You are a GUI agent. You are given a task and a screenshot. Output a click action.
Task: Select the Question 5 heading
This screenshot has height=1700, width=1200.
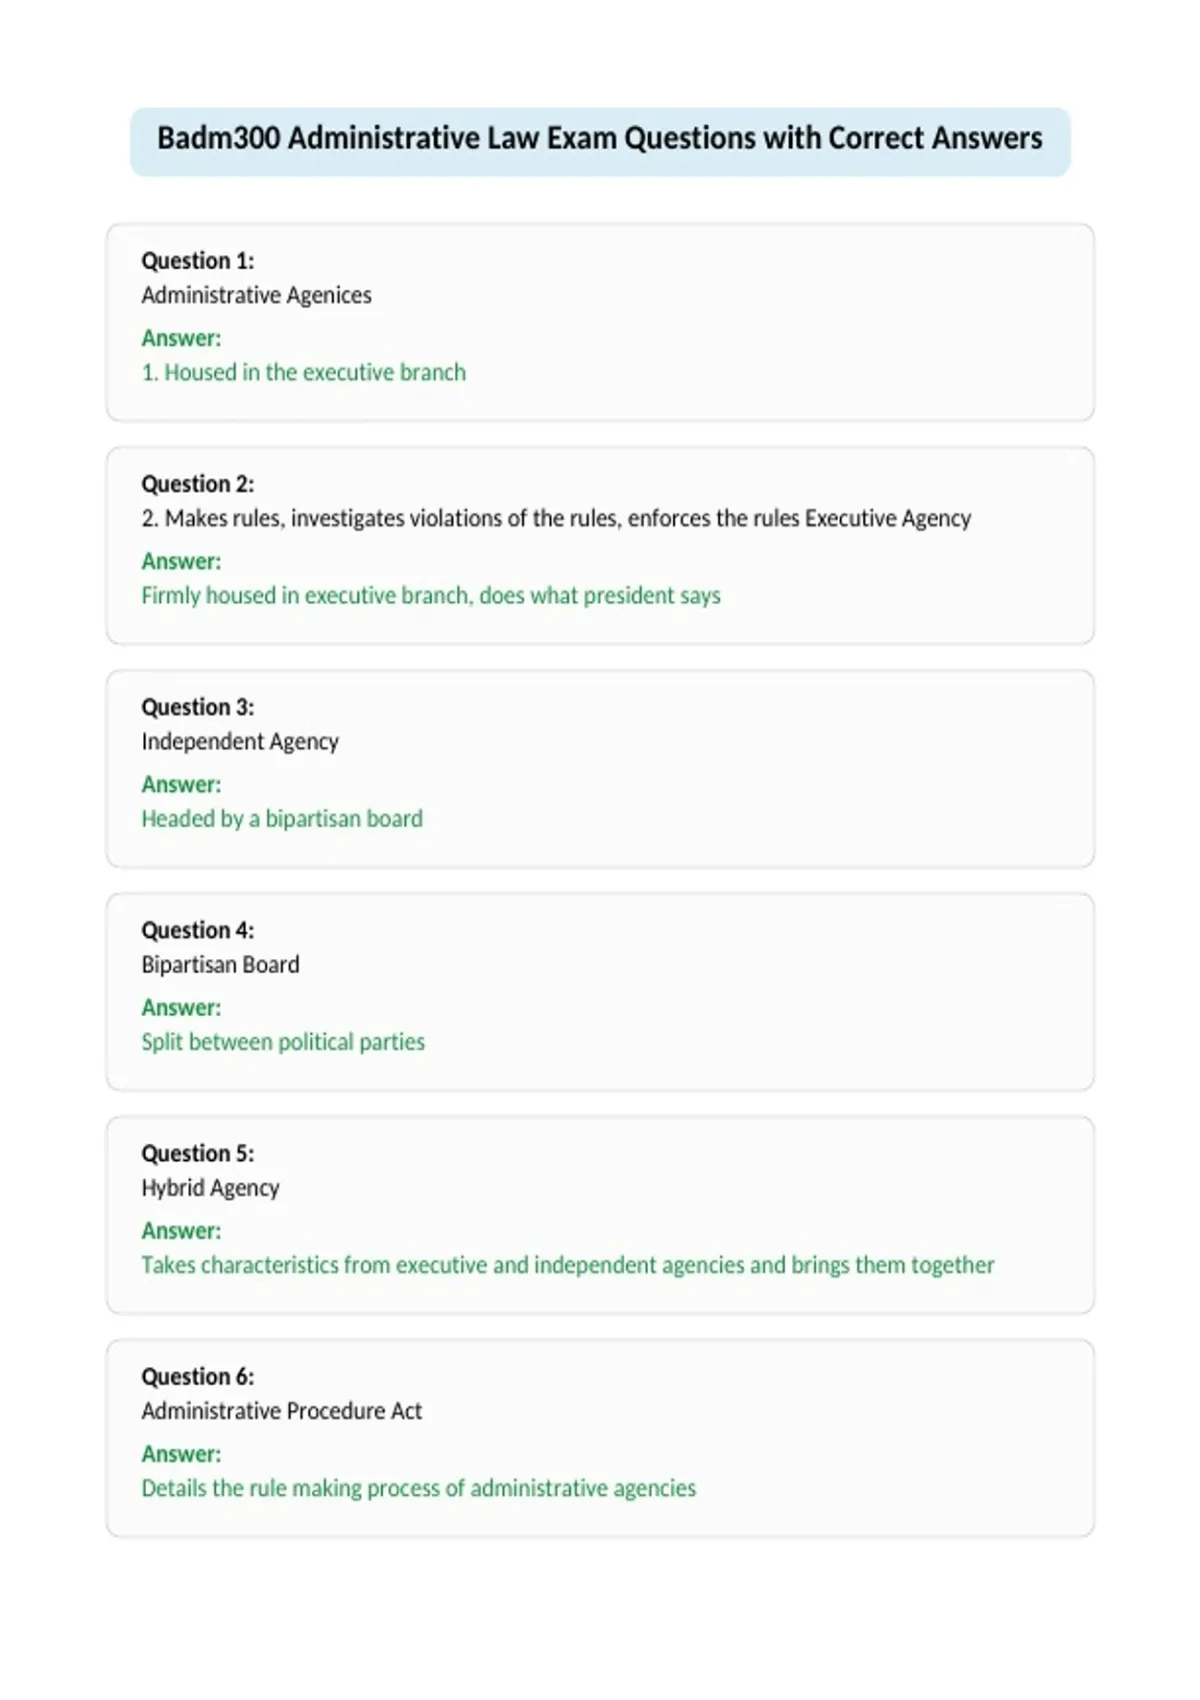coord(198,1153)
